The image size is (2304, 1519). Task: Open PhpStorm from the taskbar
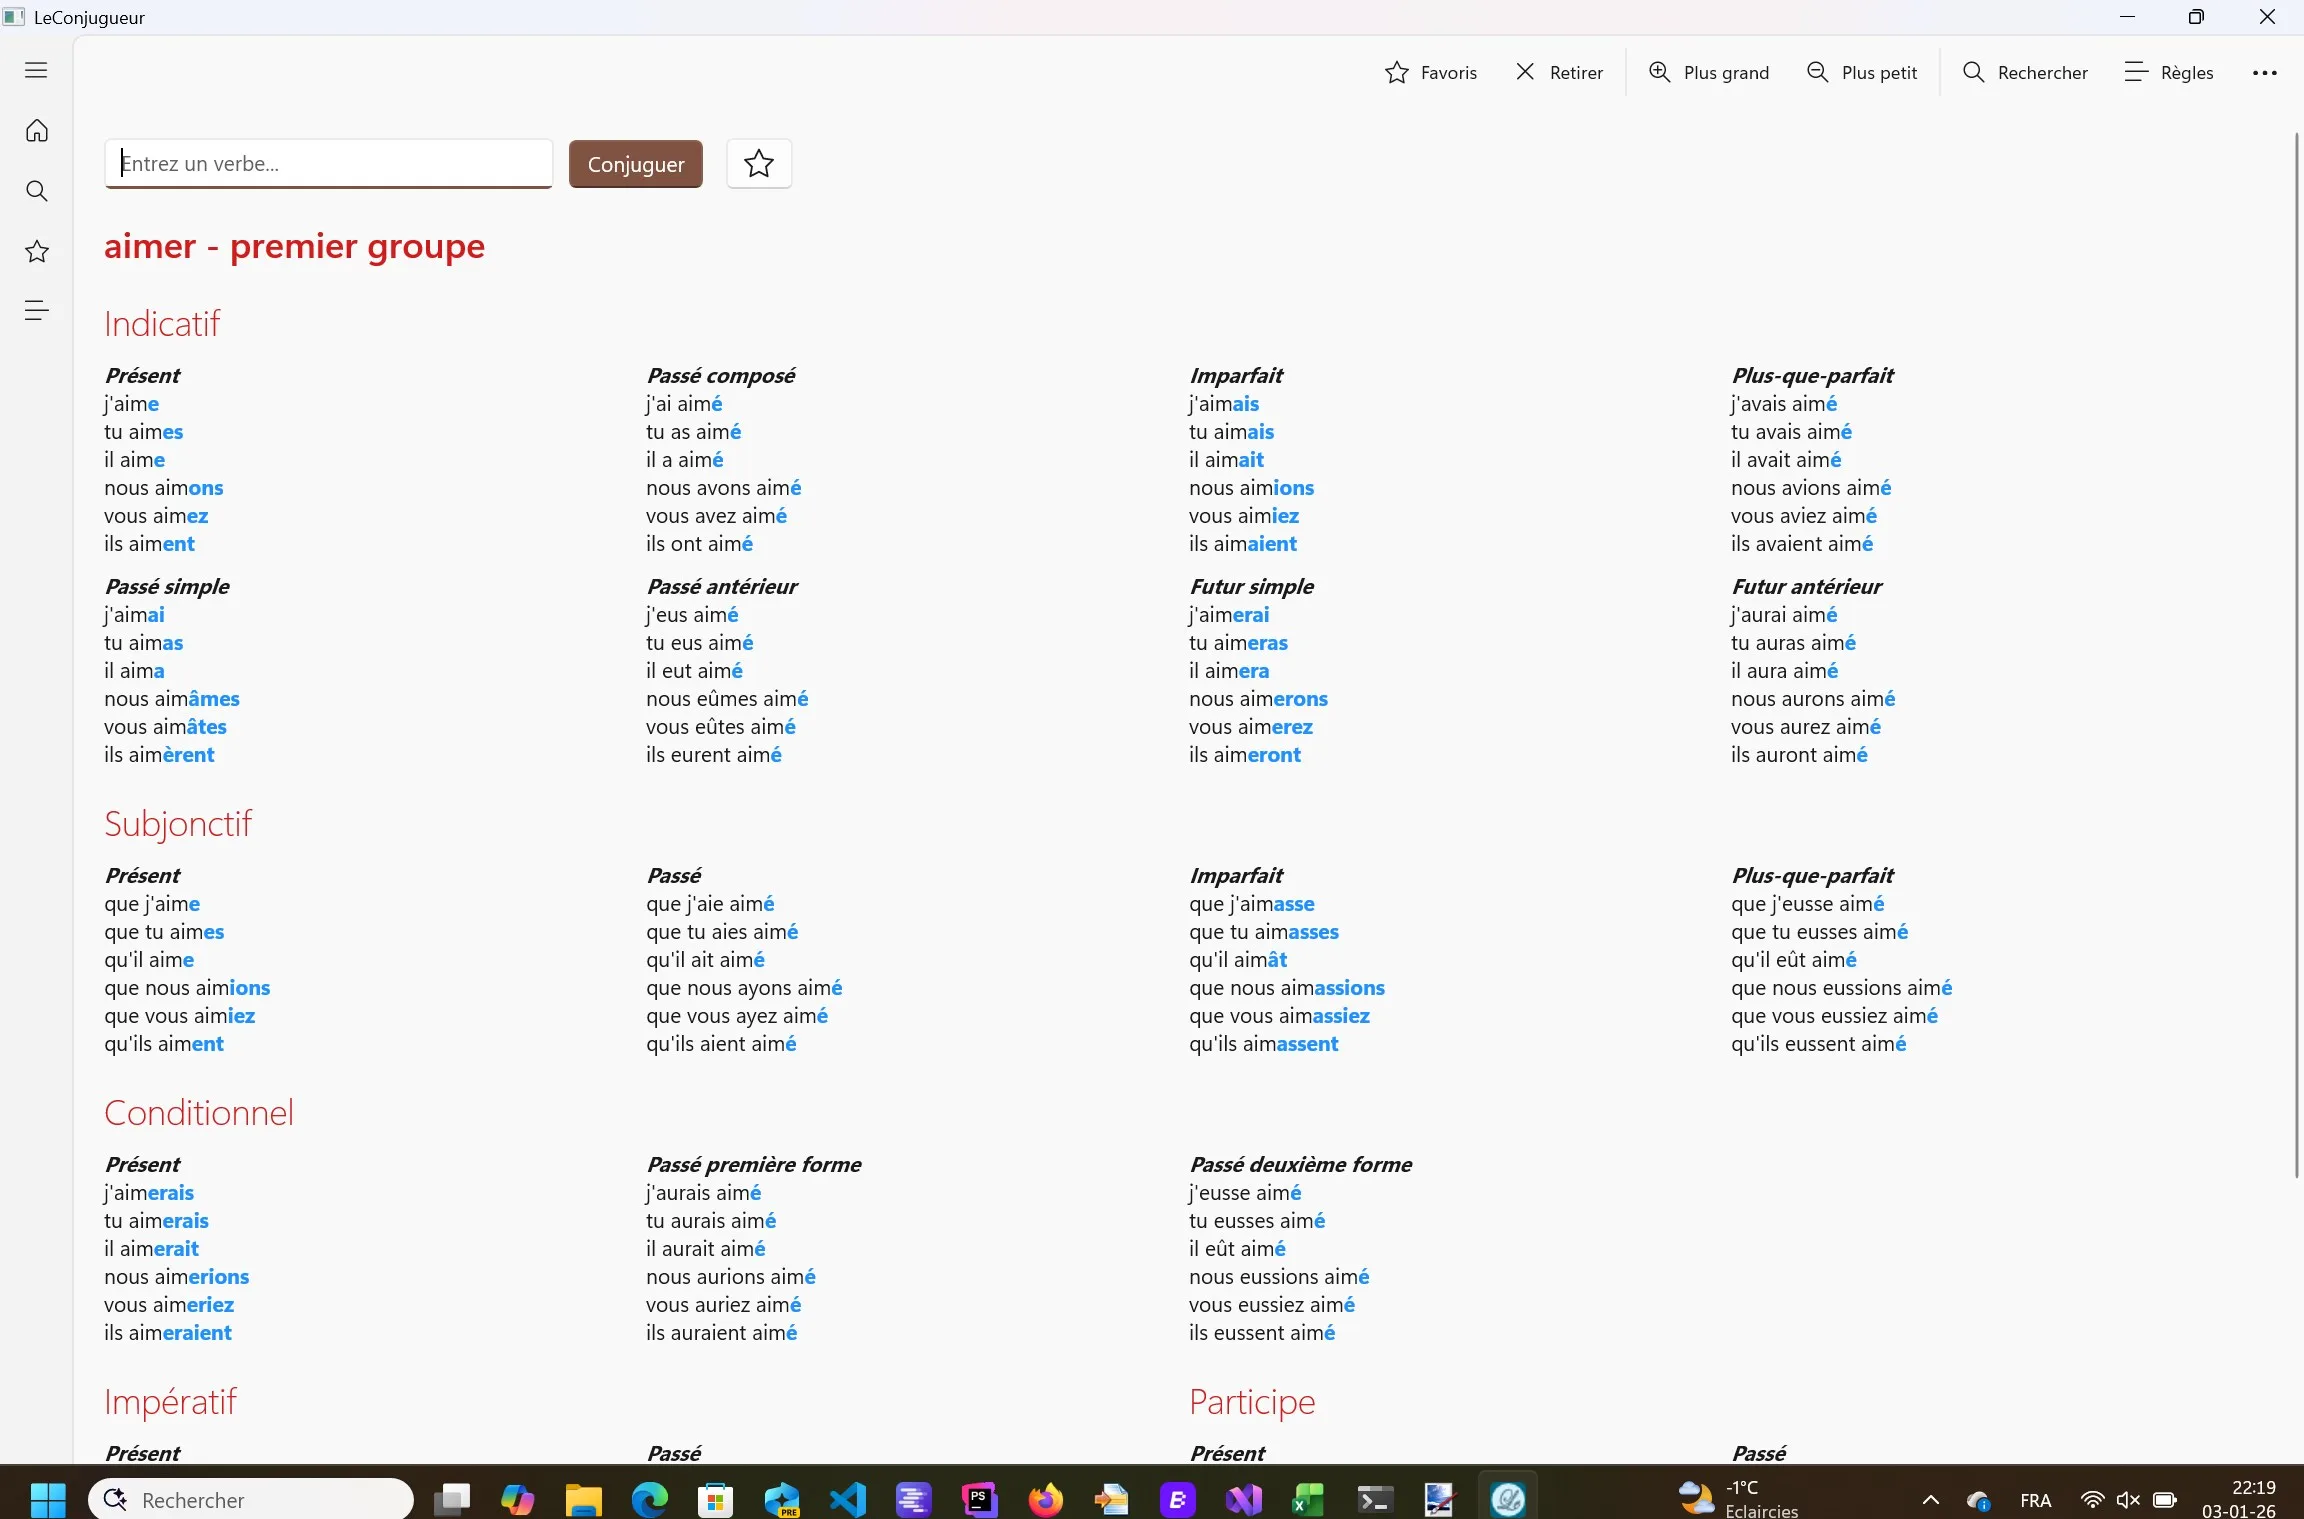point(980,1499)
